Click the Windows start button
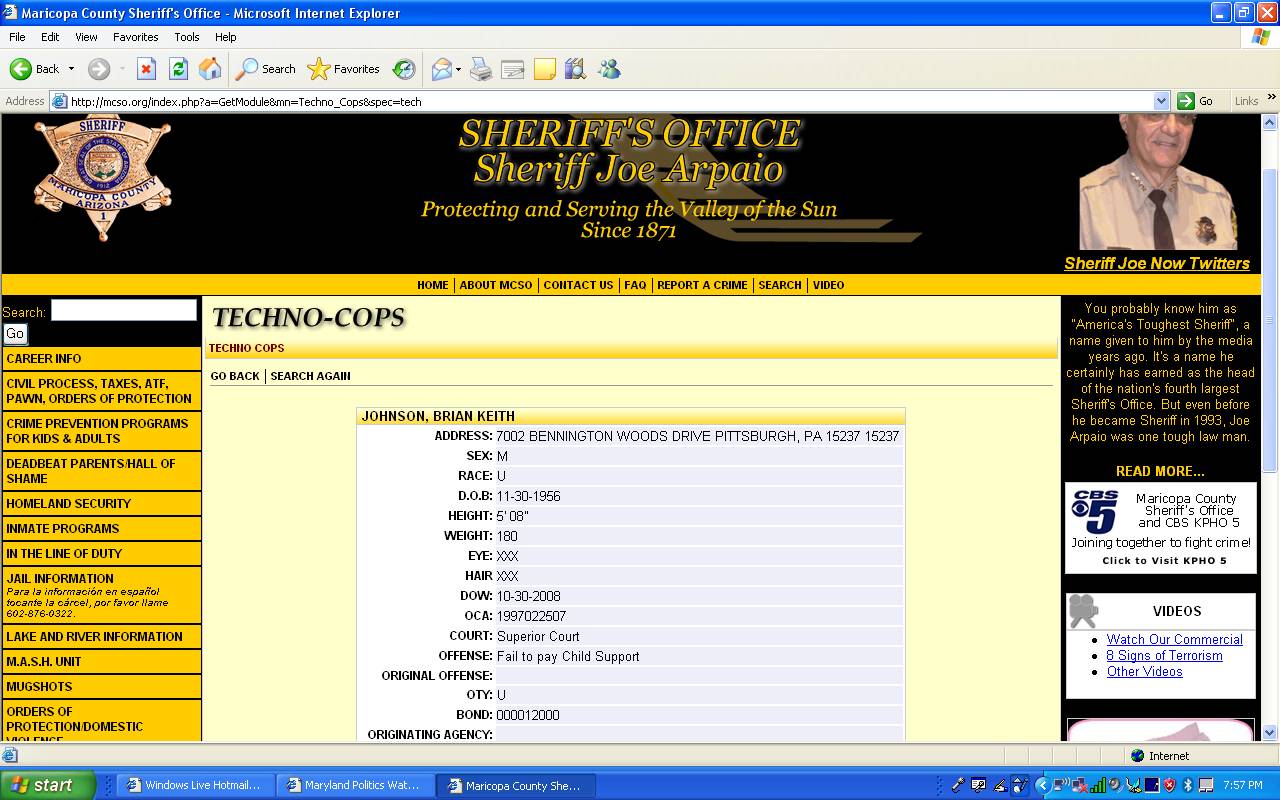The height and width of the screenshot is (800, 1280). (x=47, y=785)
